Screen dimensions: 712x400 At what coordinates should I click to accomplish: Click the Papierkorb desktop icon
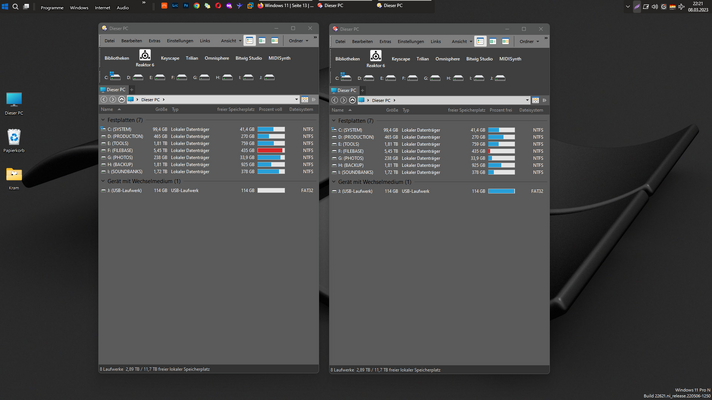pyautogui.click(x=14, y=139)
